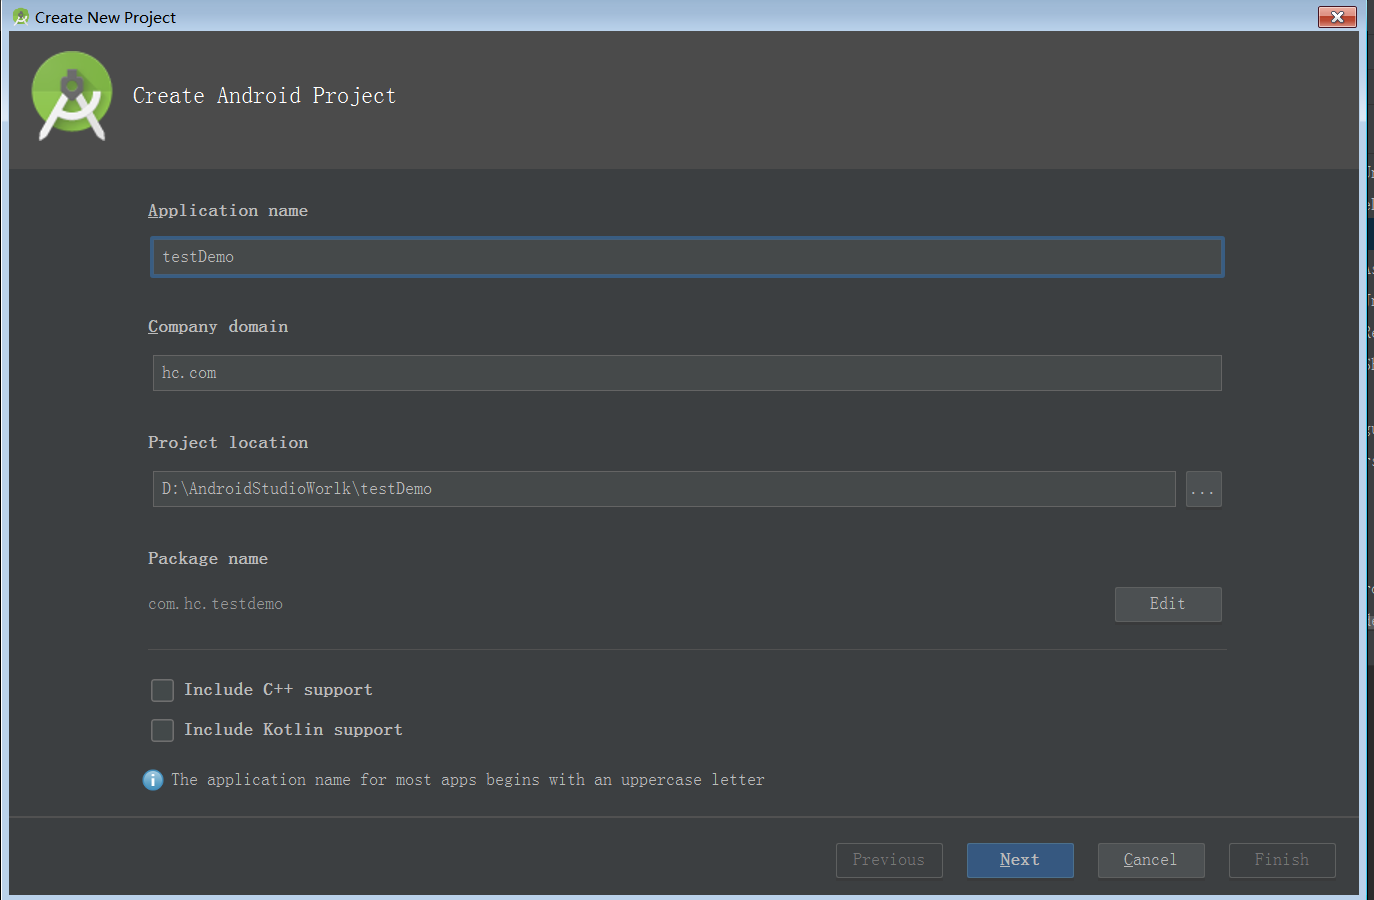
Task: Enable Include Kotlin support checkbox
Action: point(162,730)
